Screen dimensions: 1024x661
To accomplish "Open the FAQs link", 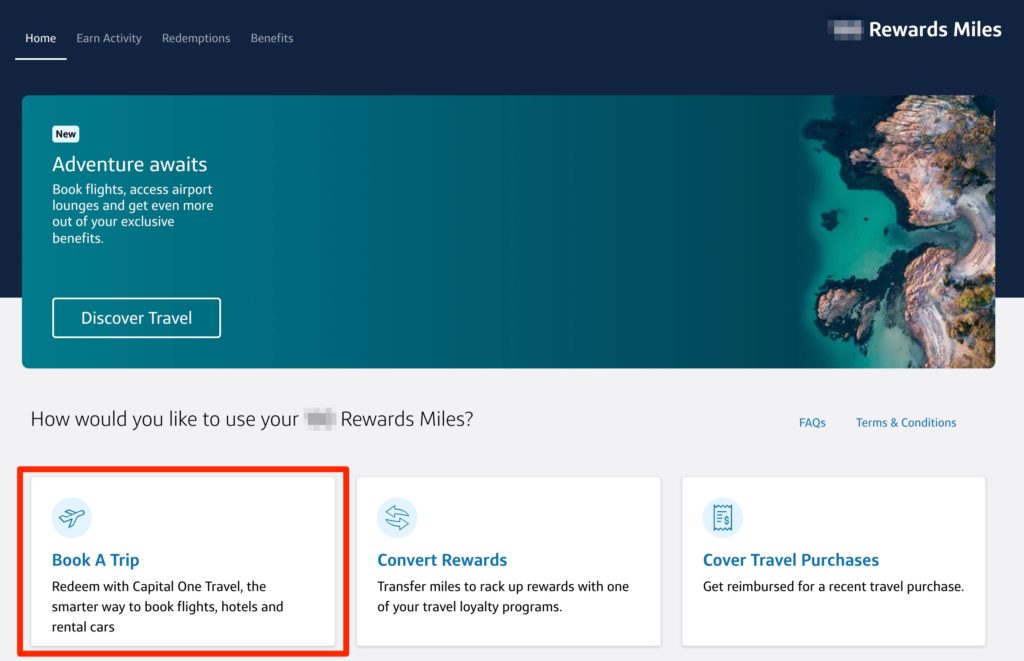I will coord(812,422).
